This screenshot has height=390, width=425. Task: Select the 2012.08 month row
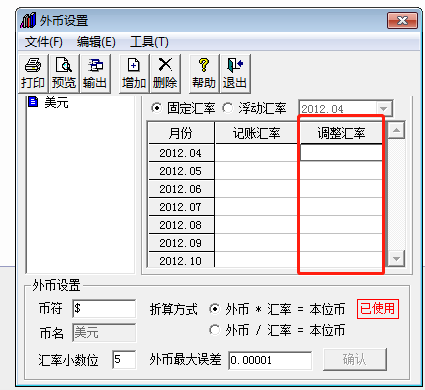[181, 225]
